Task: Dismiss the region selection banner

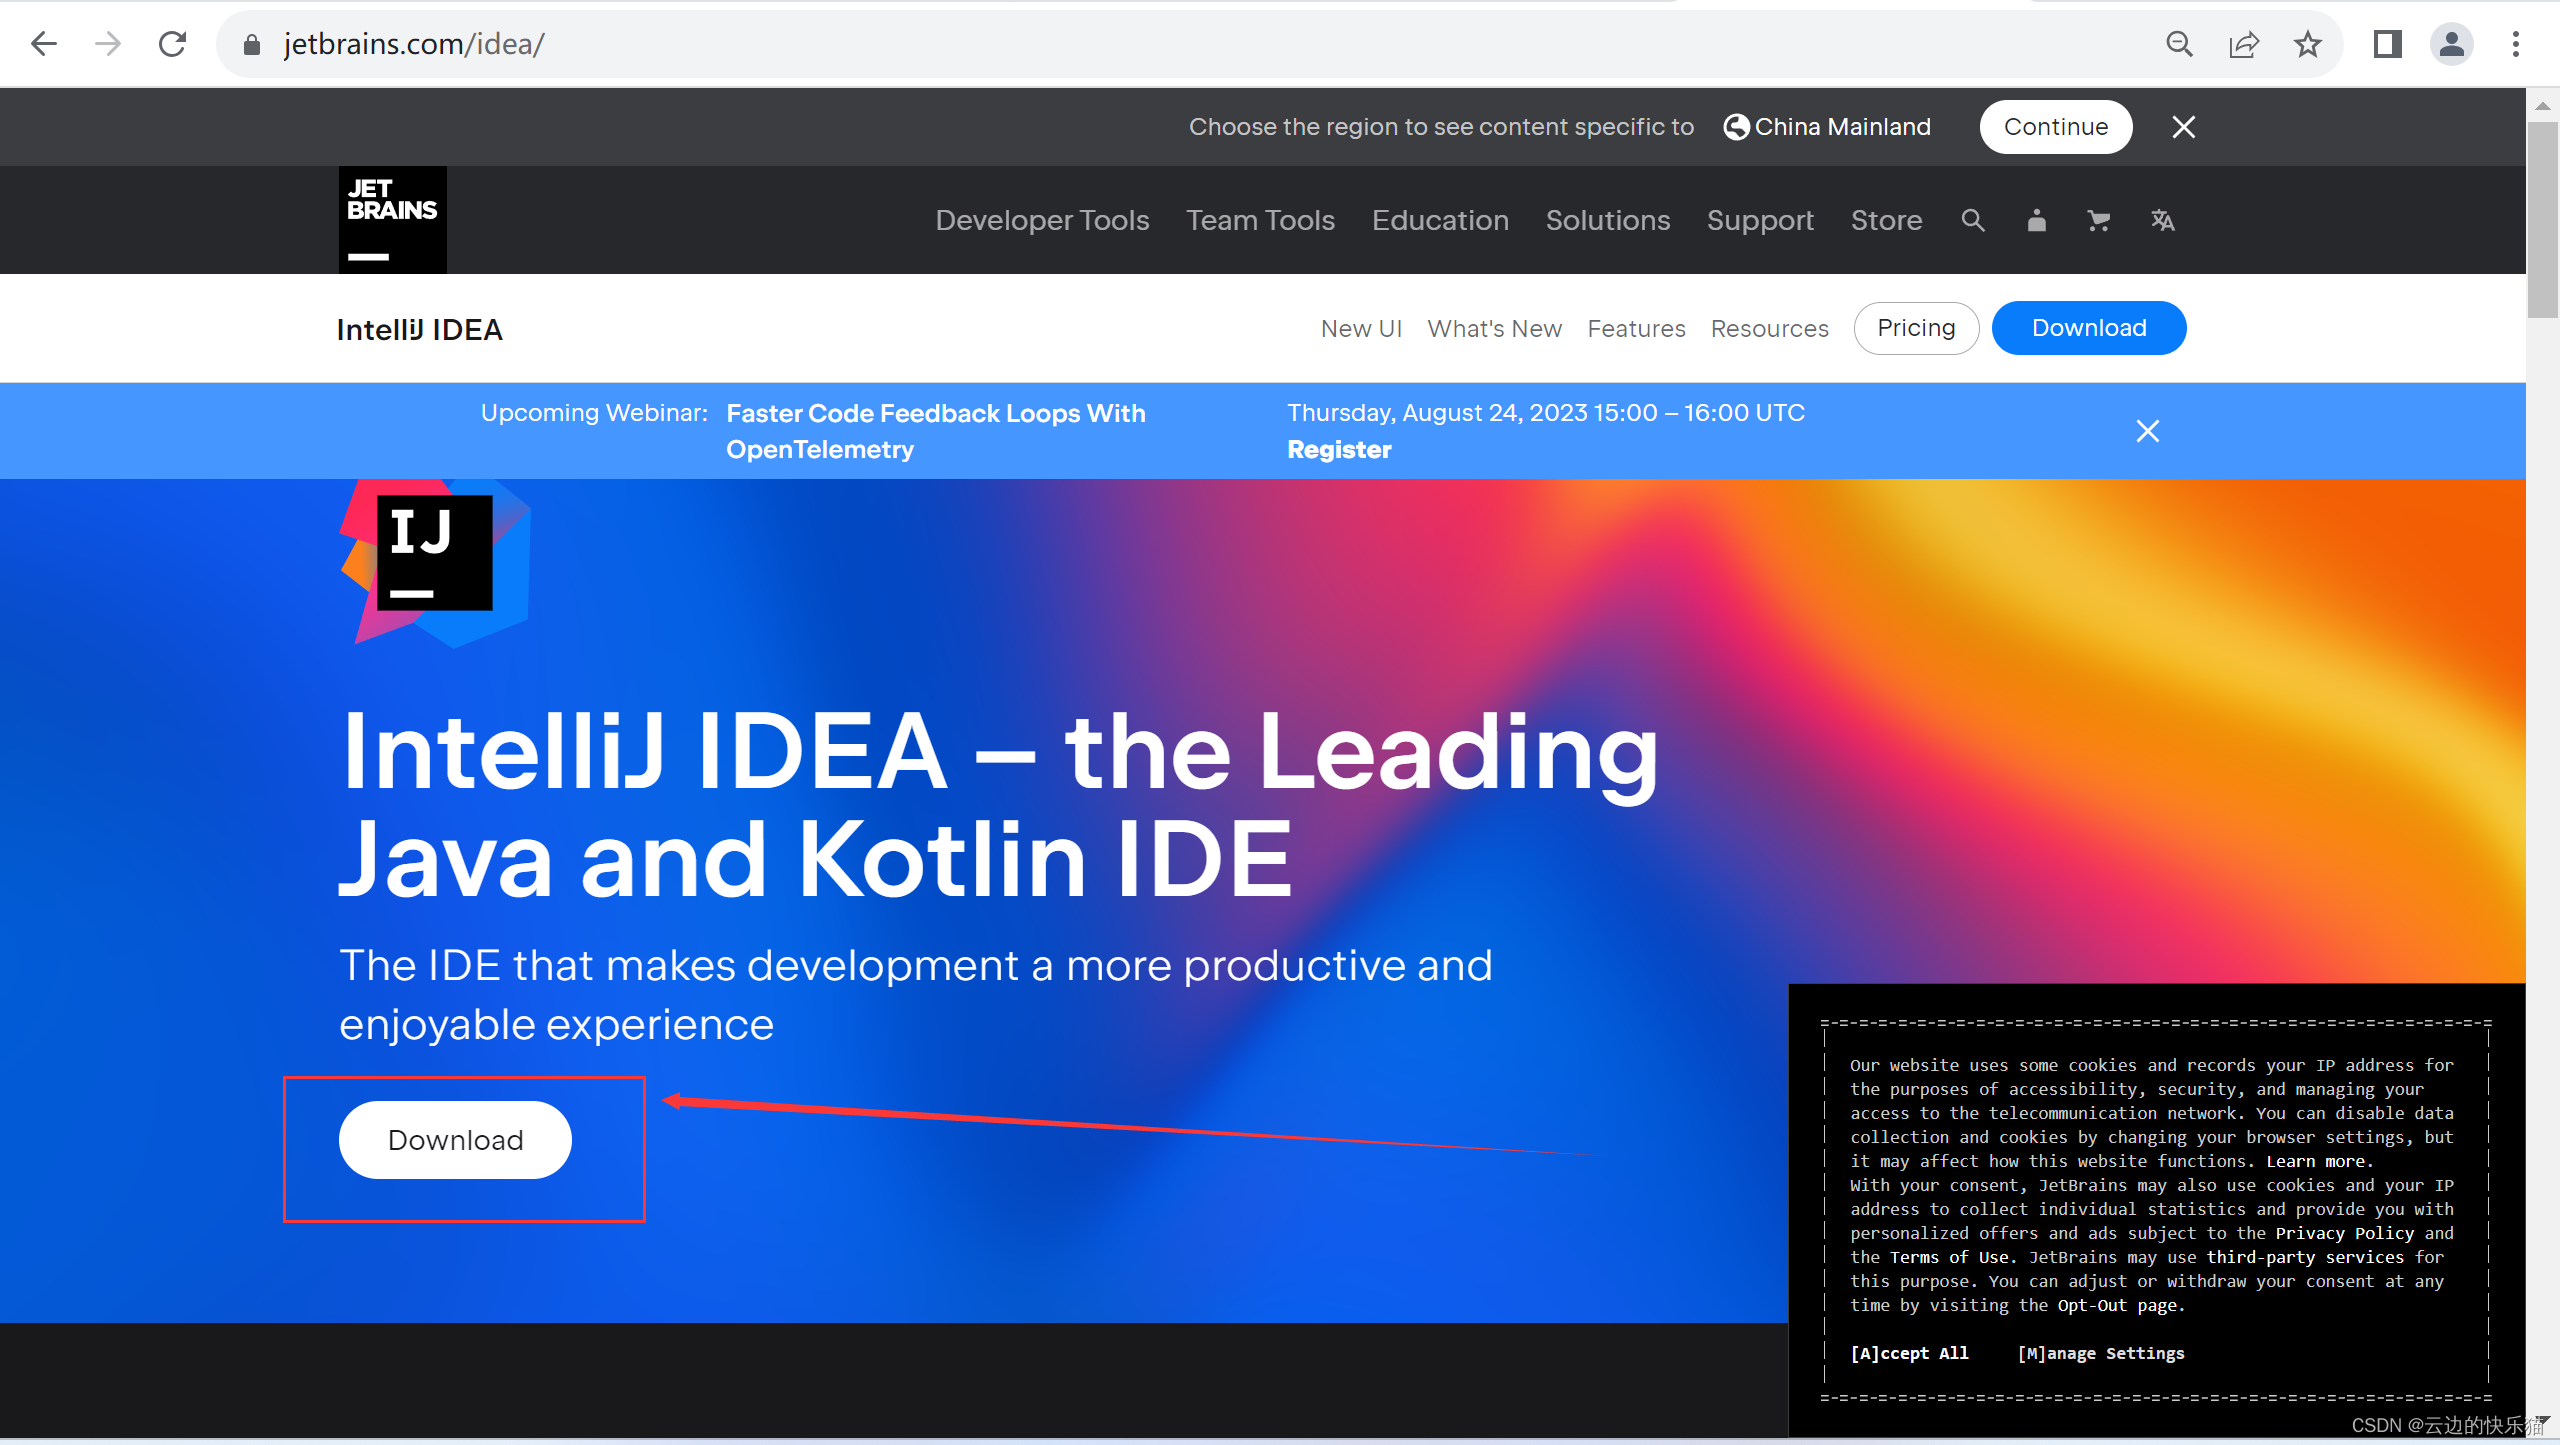Action: coord(2184,127)
